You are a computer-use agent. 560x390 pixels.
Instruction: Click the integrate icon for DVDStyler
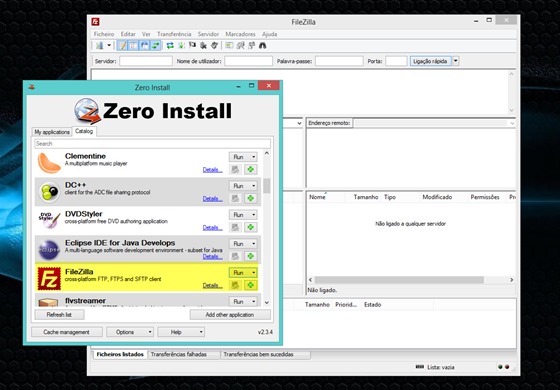tap(235, 227)
